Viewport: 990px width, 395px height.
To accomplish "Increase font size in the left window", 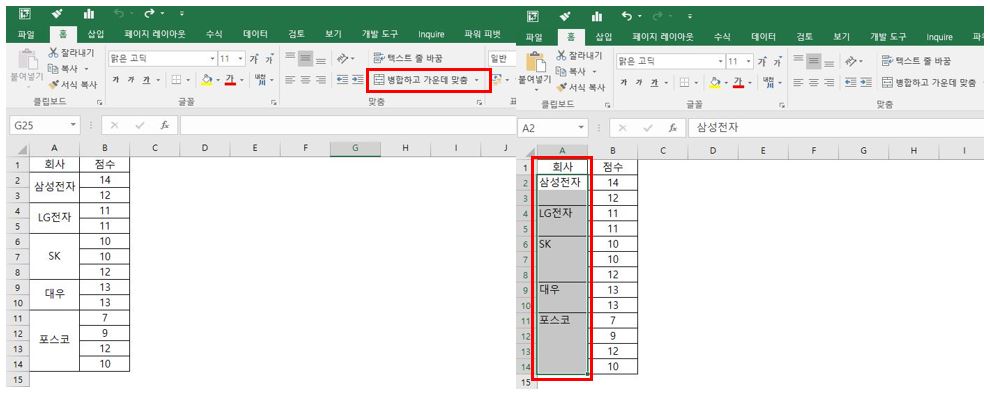I will pyautogui.click(x=254, y=59).
